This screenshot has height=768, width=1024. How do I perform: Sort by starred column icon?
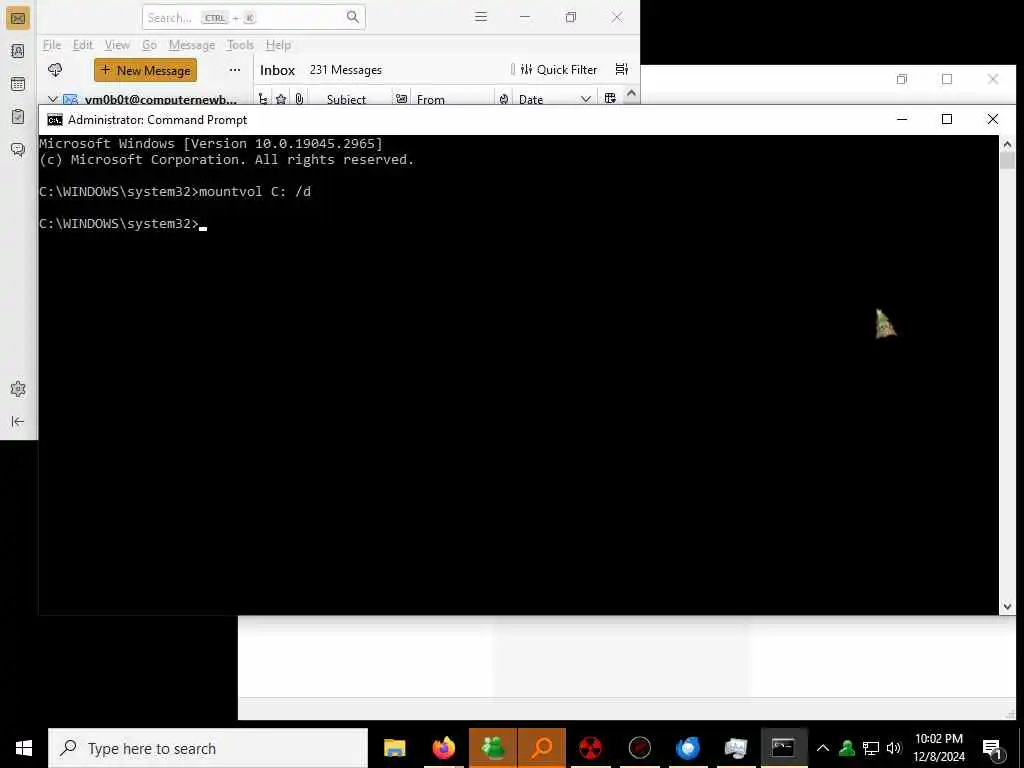point(281,99)
